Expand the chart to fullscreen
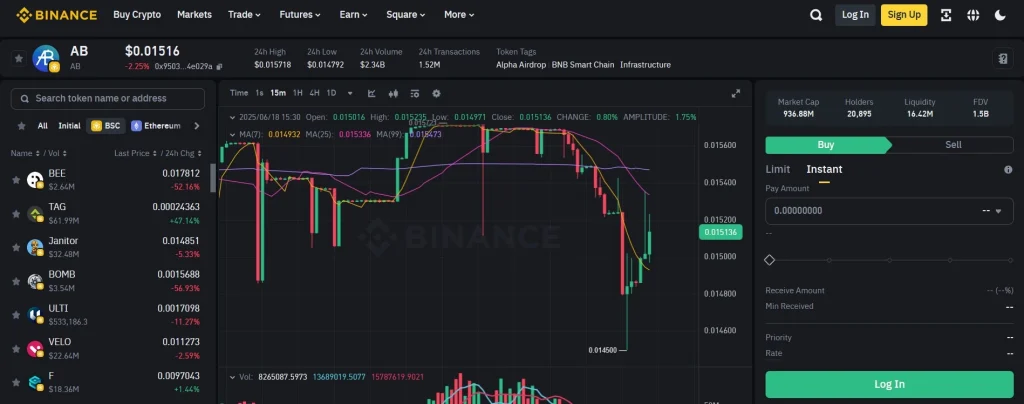Screen dimensions: 1024x404 [736, 93]
